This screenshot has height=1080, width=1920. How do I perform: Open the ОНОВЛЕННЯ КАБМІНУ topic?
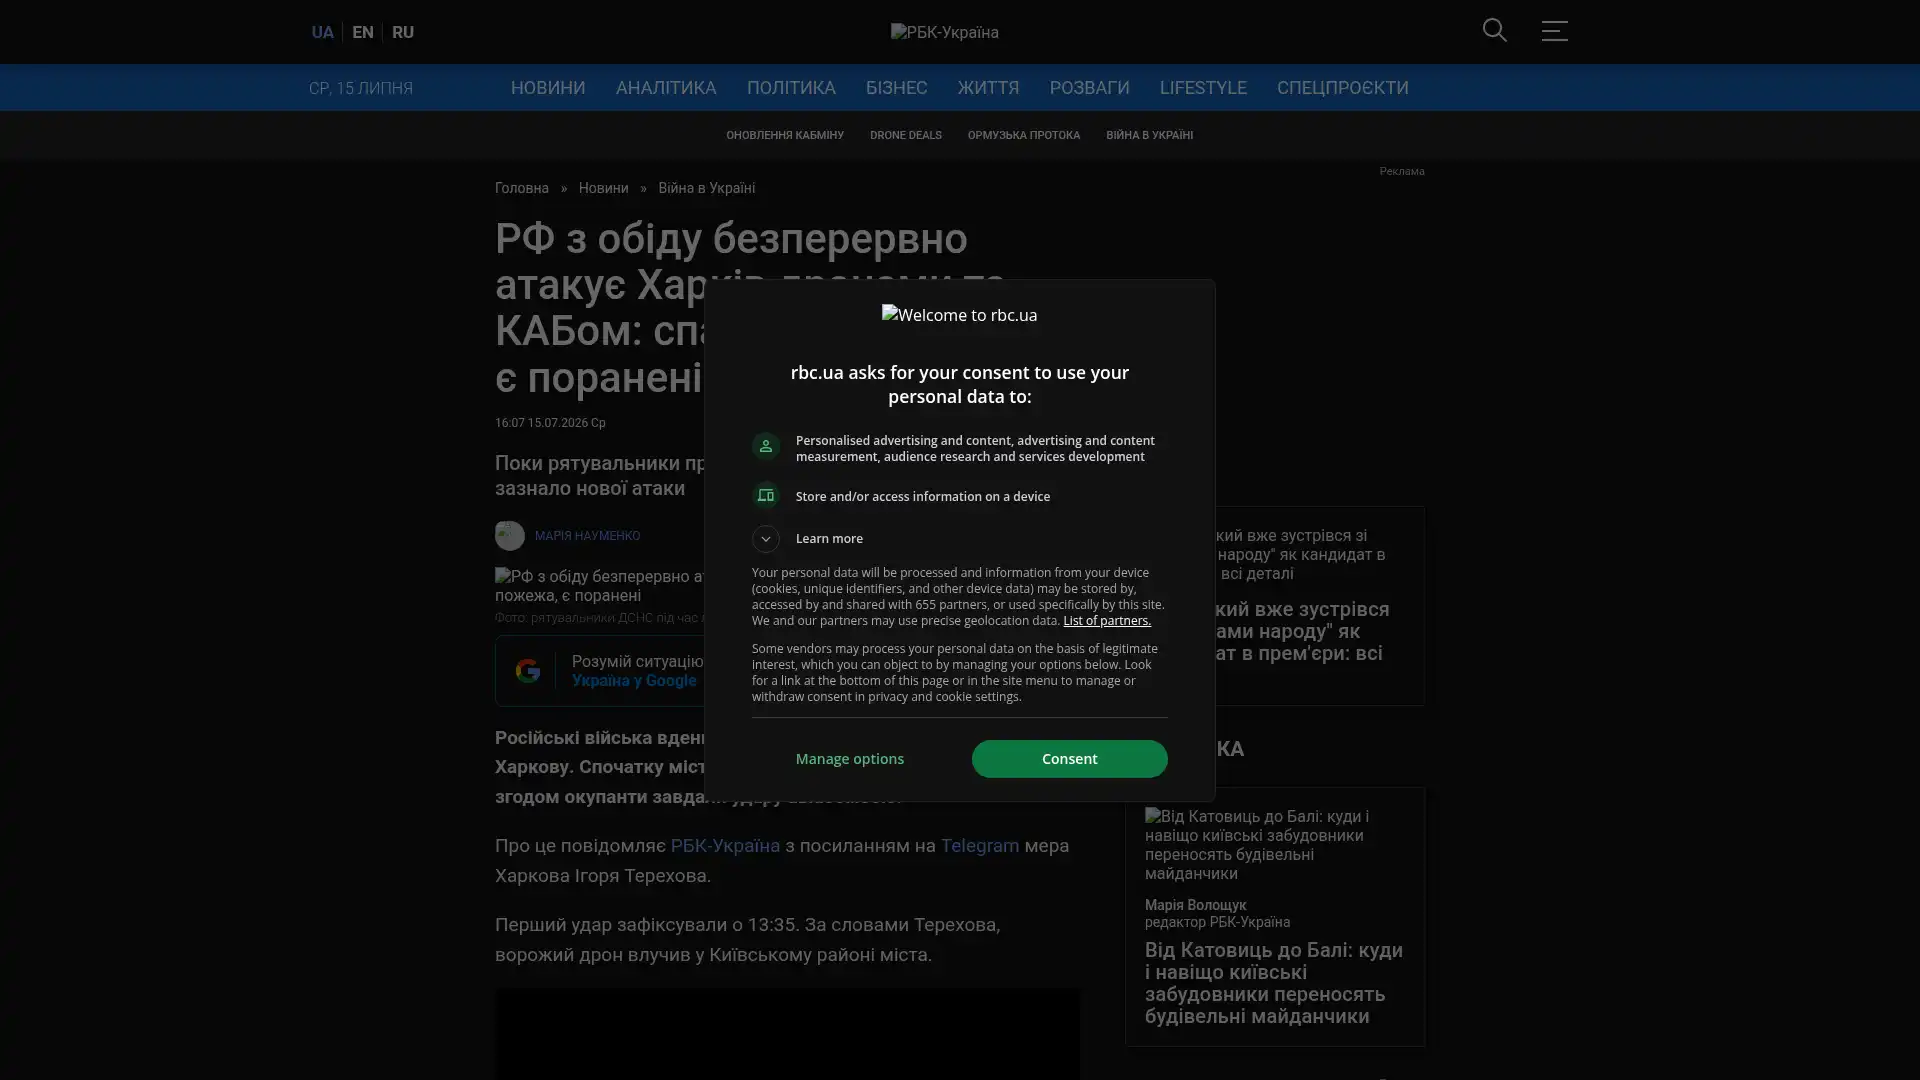(785, 135)
